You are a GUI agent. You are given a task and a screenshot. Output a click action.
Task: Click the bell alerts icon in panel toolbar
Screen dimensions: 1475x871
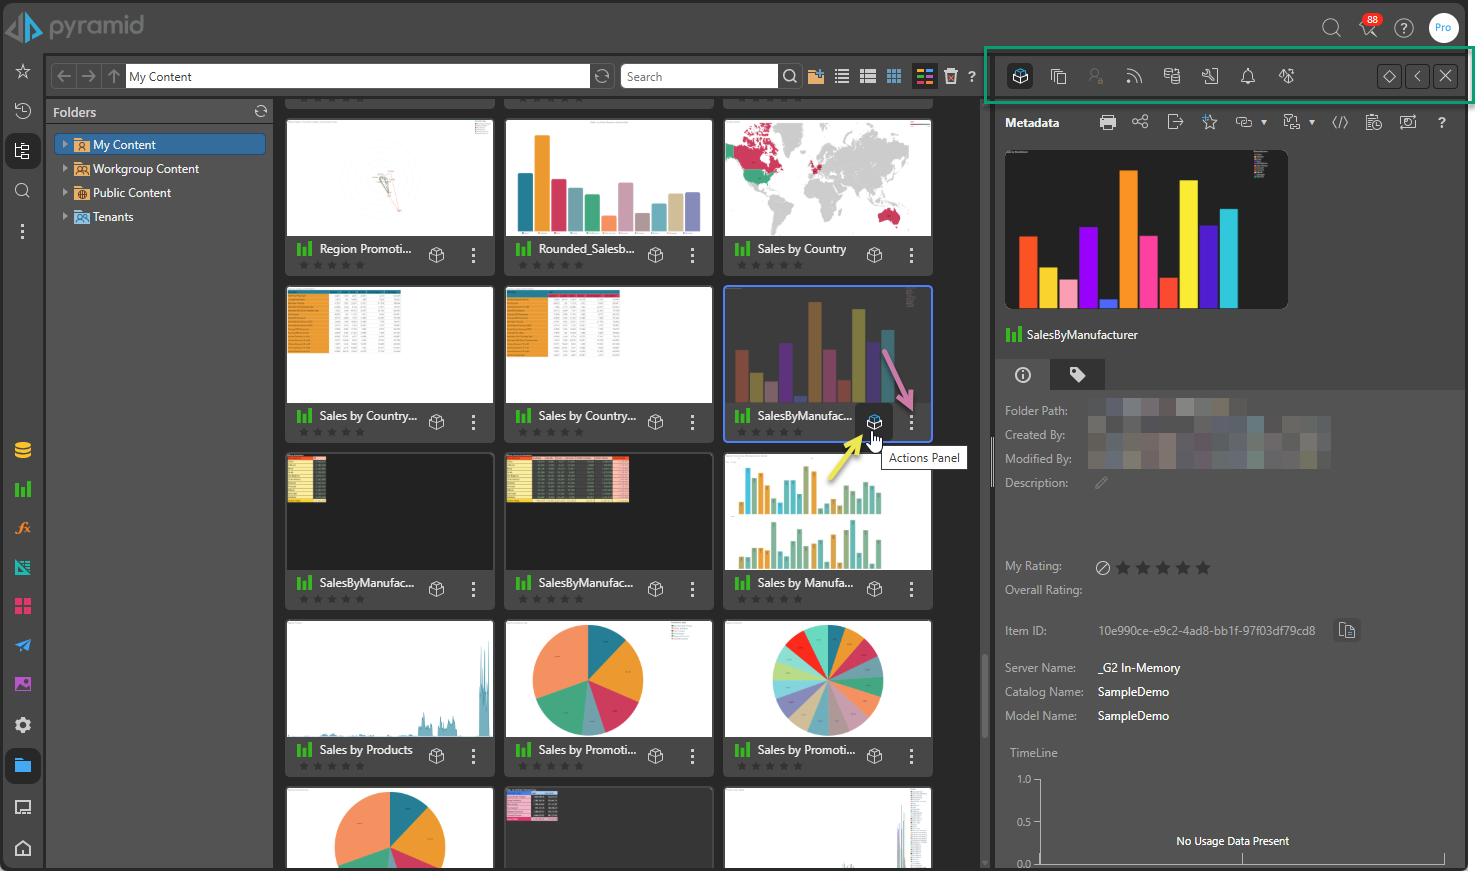click(x=1248, y=76)
